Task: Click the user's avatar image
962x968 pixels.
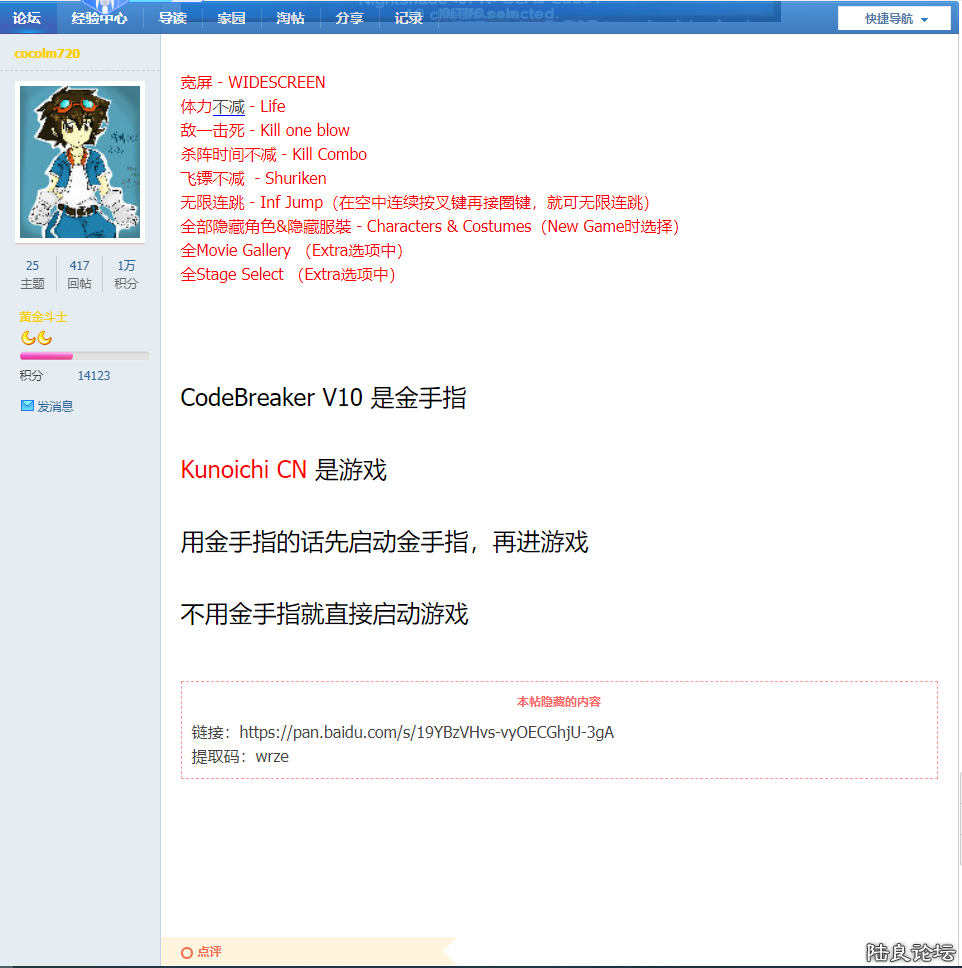Action: click(80, 162)
